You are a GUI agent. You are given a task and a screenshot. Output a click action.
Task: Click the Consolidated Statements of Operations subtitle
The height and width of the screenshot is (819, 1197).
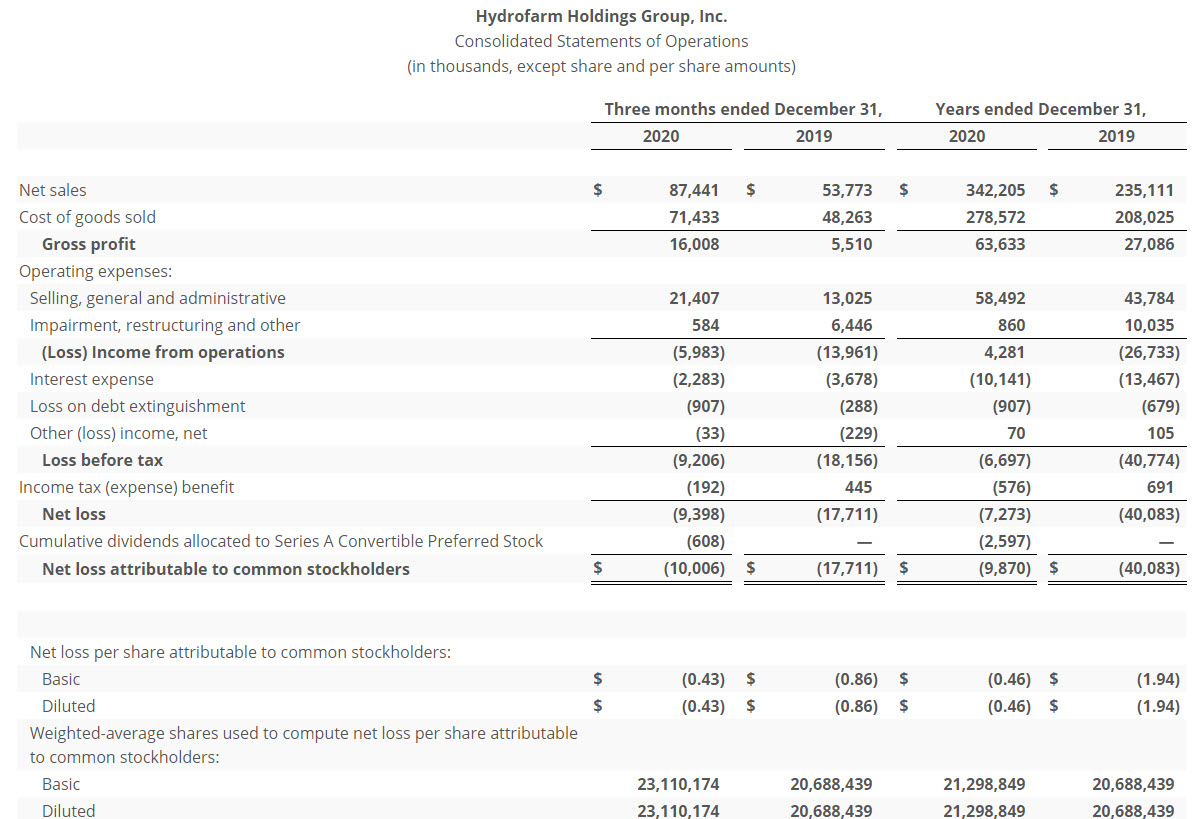(601, 41)
